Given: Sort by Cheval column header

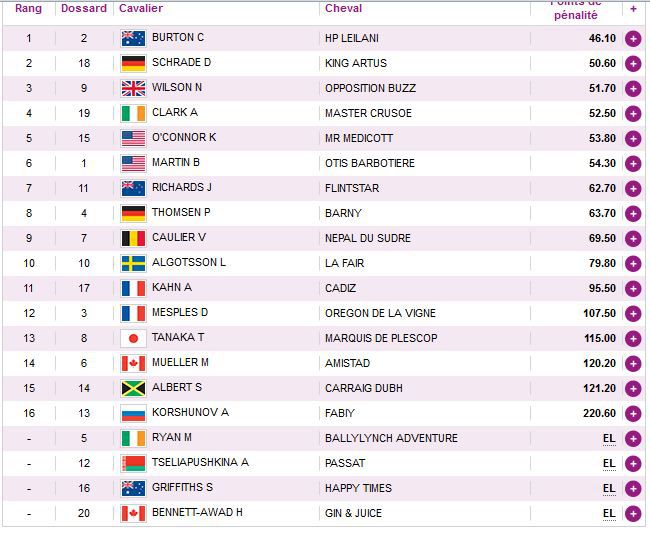Looking at the screenshot, I should (343, 9).
